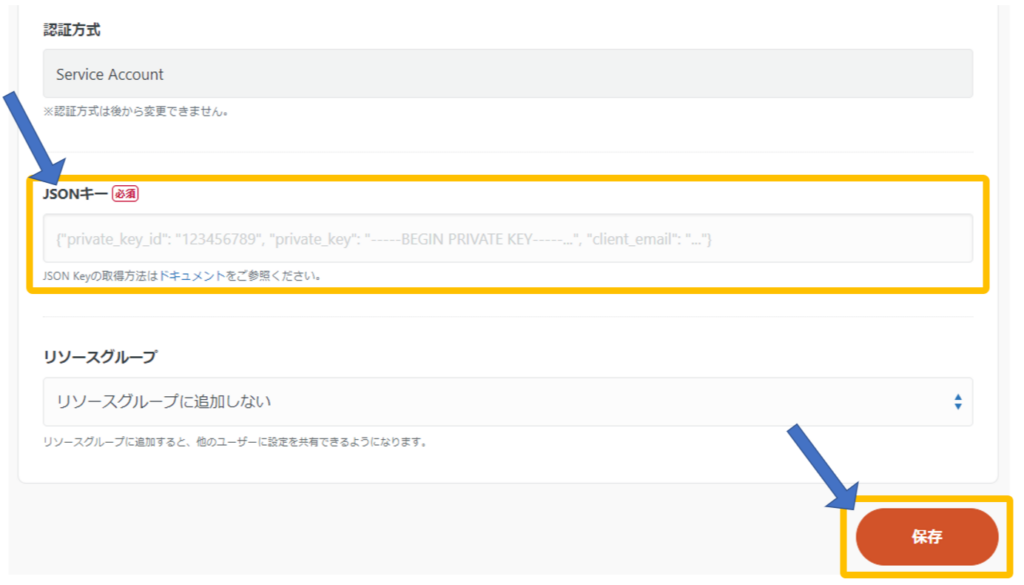The width and height of the screenshot is (1024, 585).
Task: Click the resource group sharing help text
Action: click(235, 441)
